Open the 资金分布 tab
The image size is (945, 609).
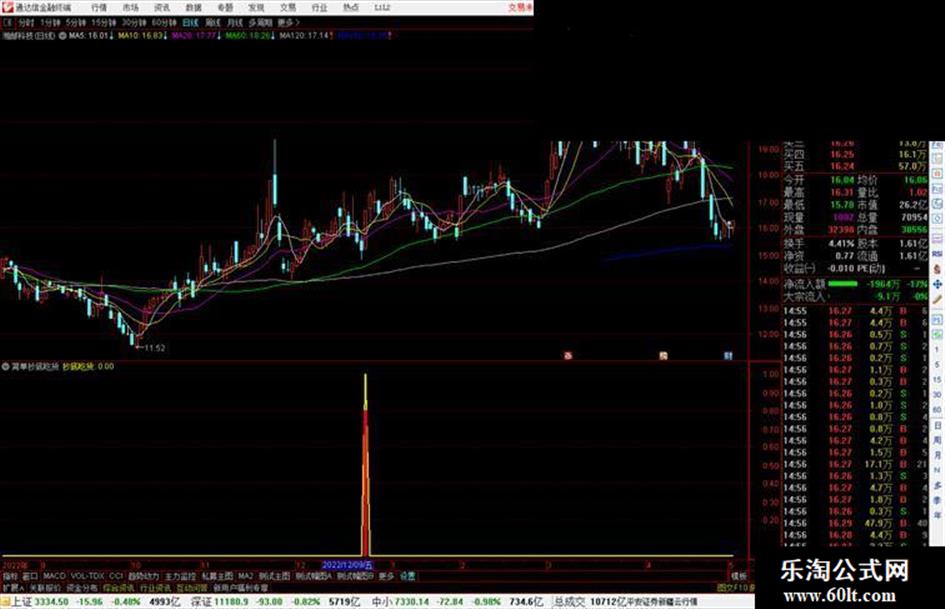(x=81, y=587)
